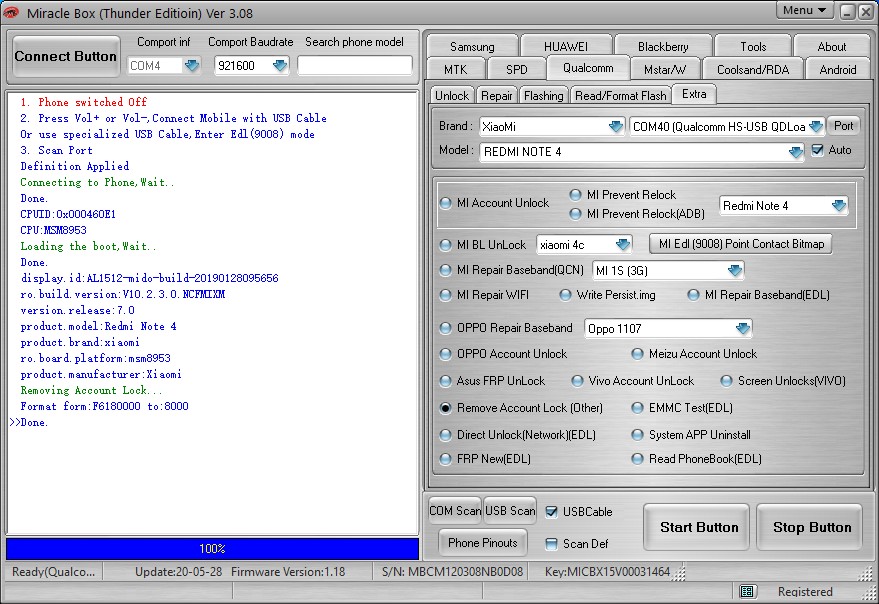Switch to the HUAWEI tab
The image size is (879, 604).
pyautogui.click(x=566, y=47)
